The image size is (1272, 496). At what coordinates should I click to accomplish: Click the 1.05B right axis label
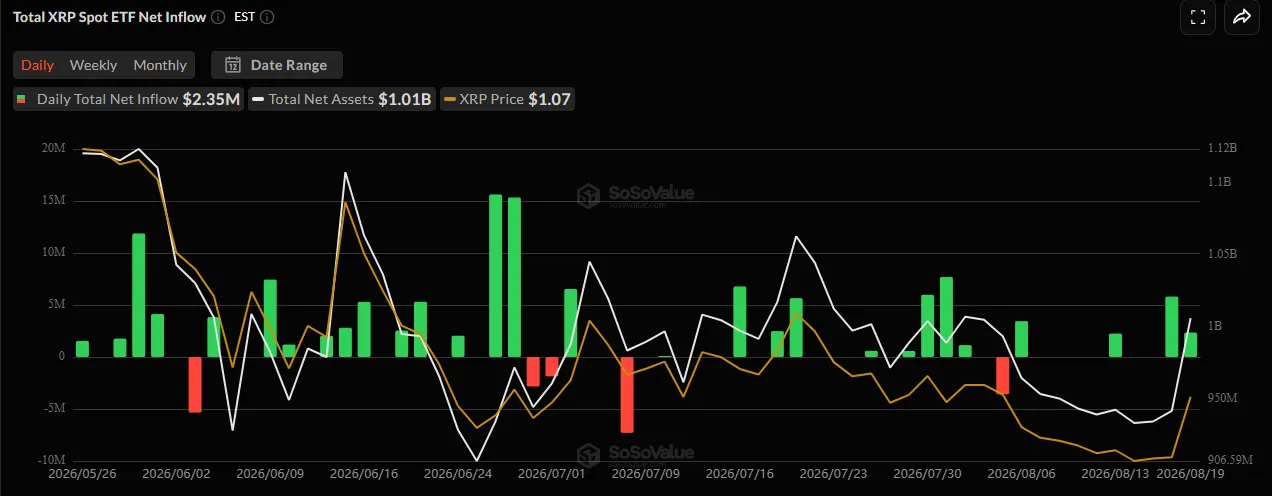[1222, 254]
